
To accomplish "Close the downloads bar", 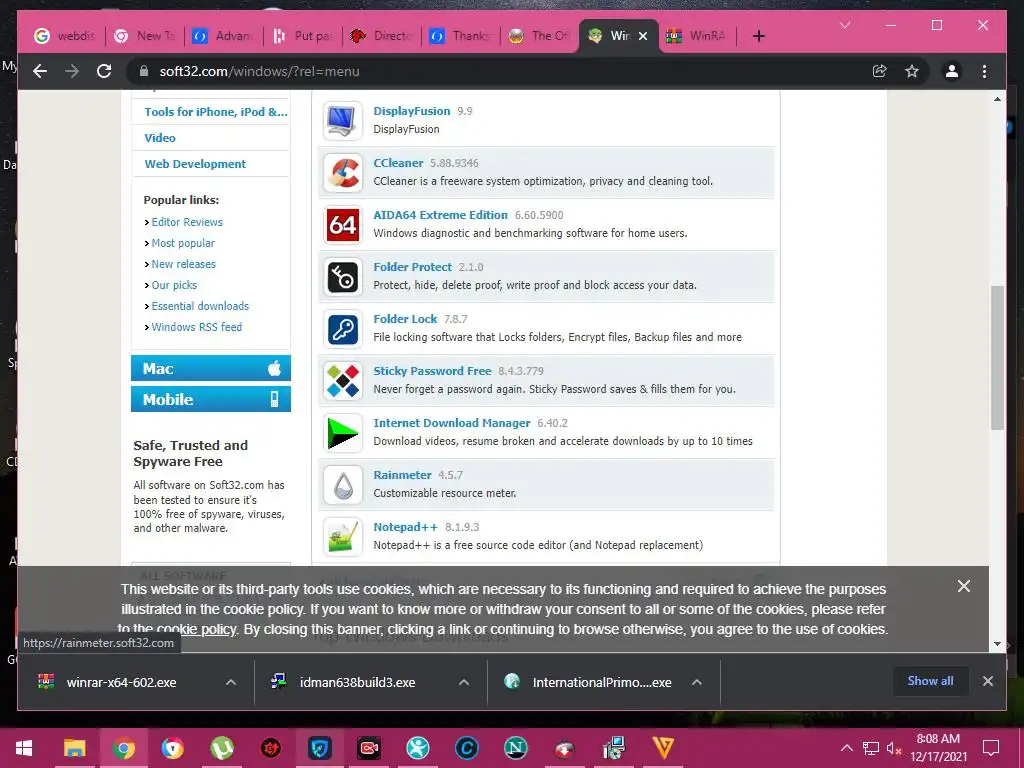I will click(987, 681).
